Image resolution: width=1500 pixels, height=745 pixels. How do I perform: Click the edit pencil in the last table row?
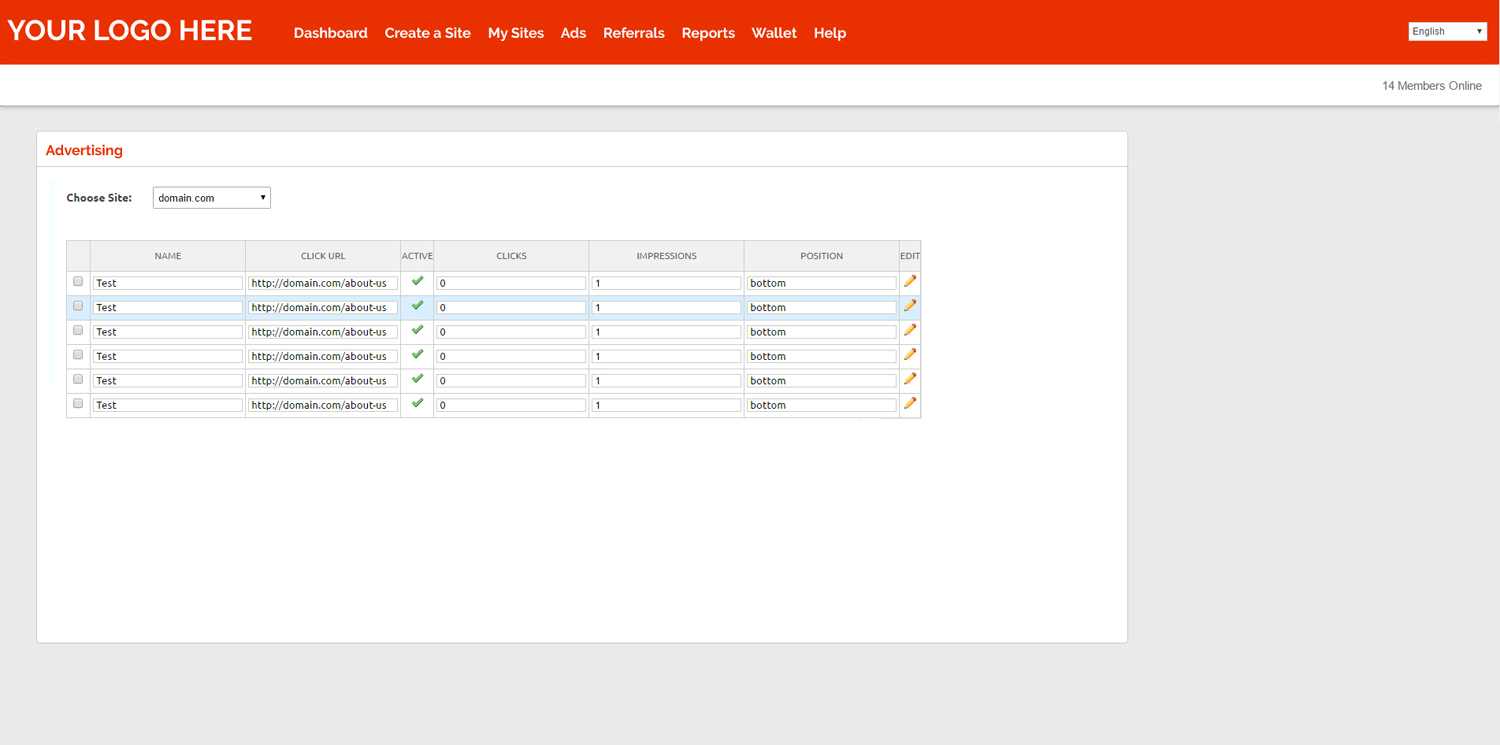pos(910,404)
